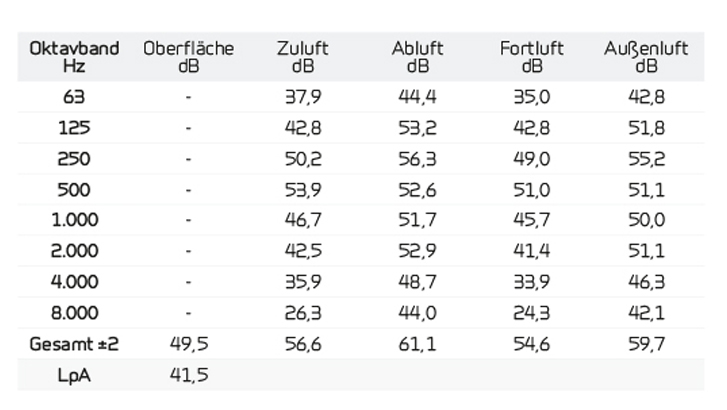This screenshot has width=727, height=410.
Task: Click the Gesamt ±2 row label
Action: (x=74, y=344)
